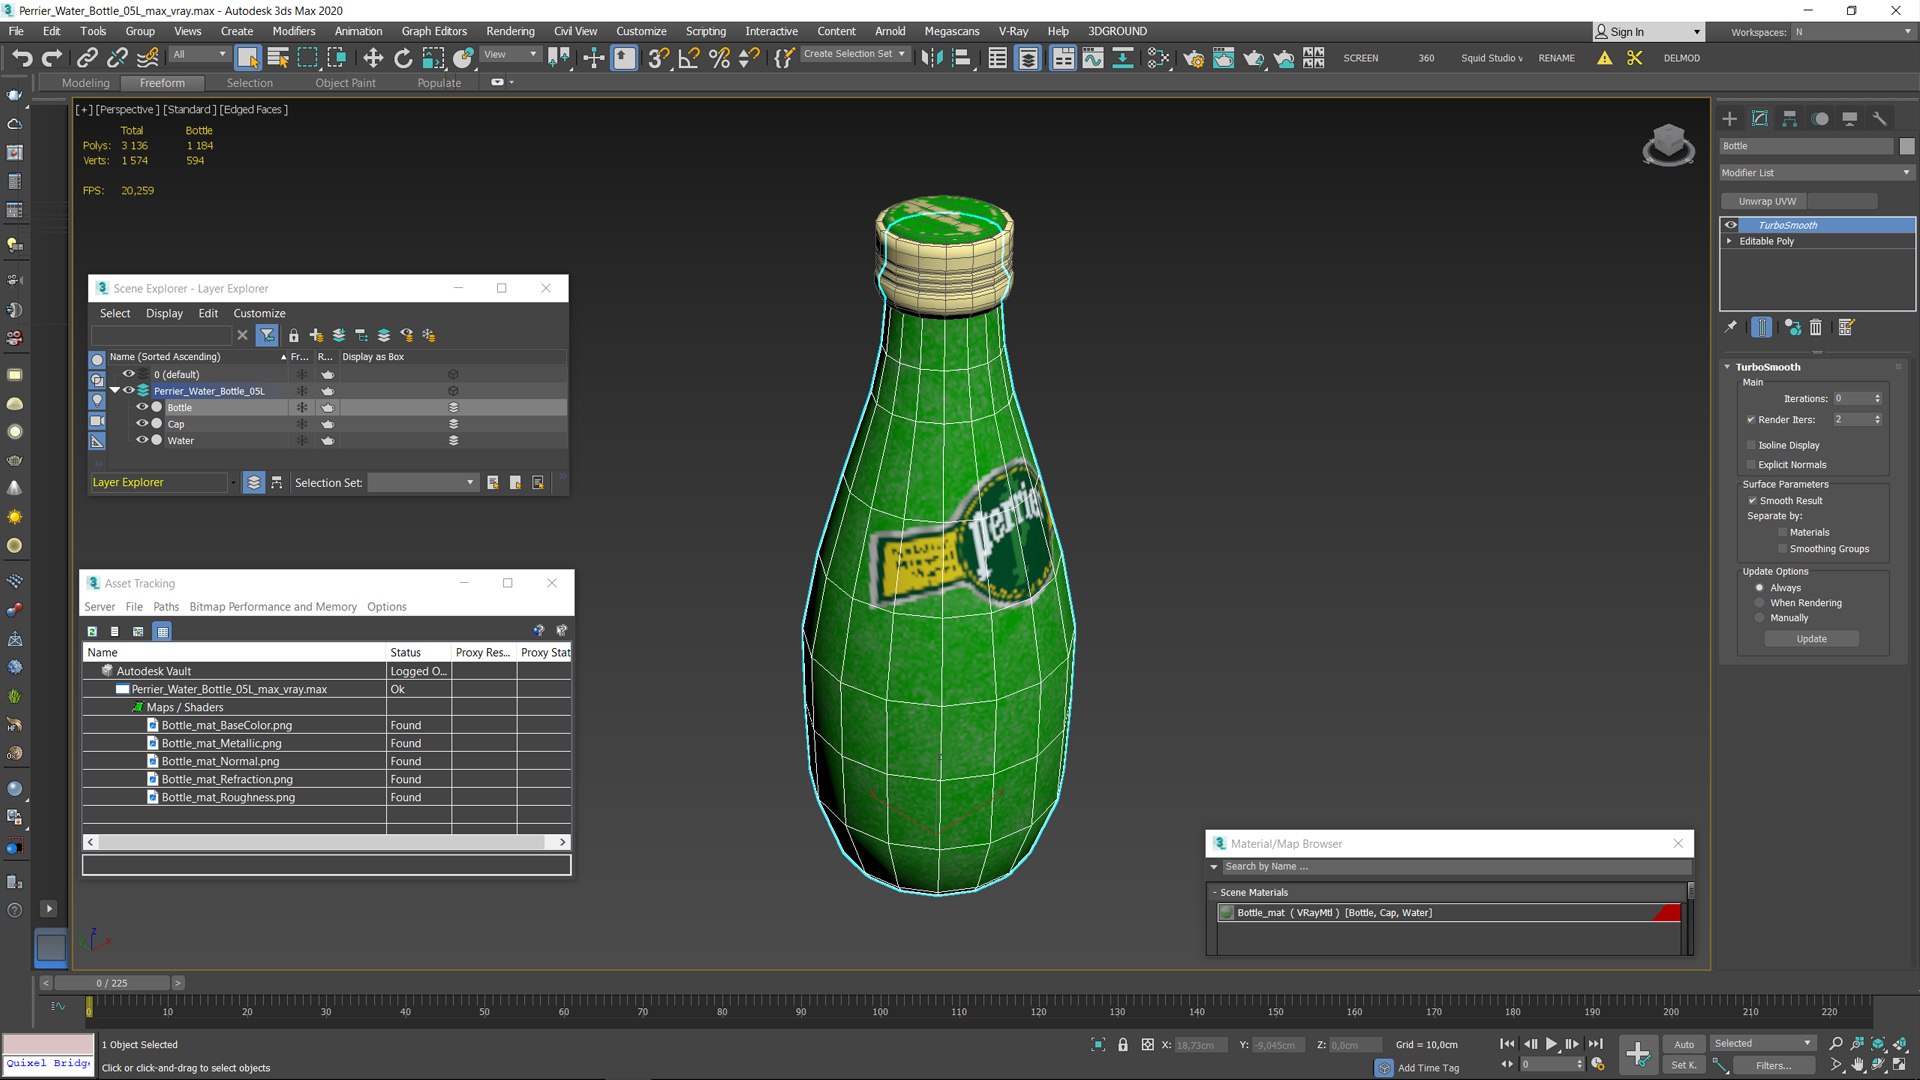This screenshot has width=1920, height=1080.
Task: Switch to Object Paint ribbon tab
Action: coord(345,83)
